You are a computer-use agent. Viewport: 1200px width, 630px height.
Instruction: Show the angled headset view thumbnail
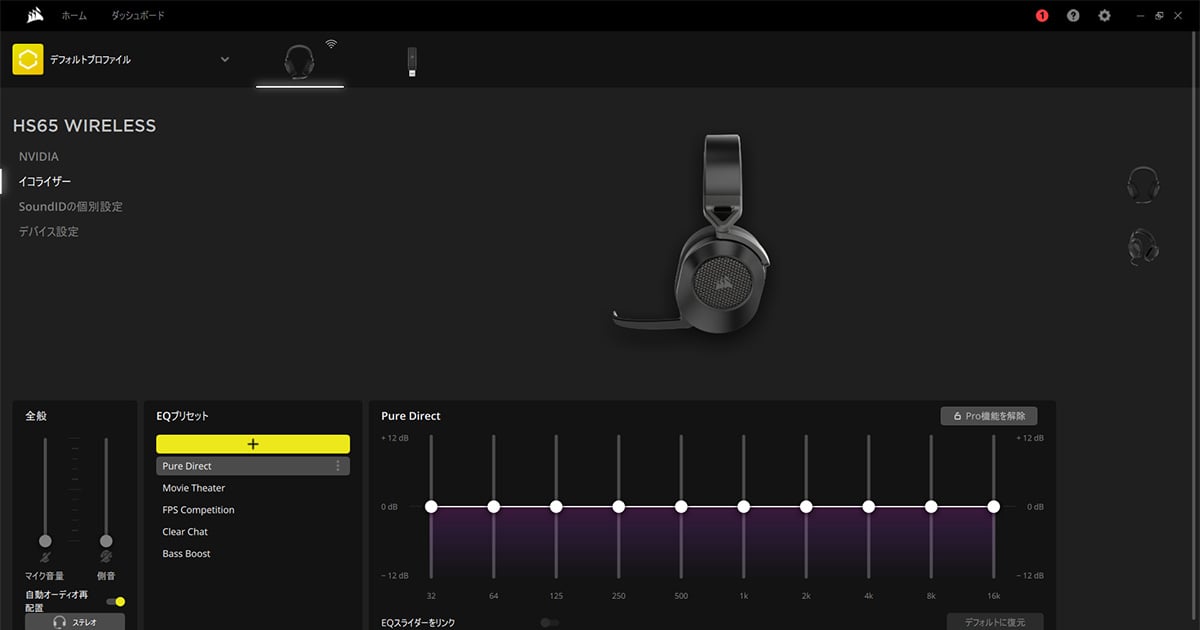(1143, 246)
